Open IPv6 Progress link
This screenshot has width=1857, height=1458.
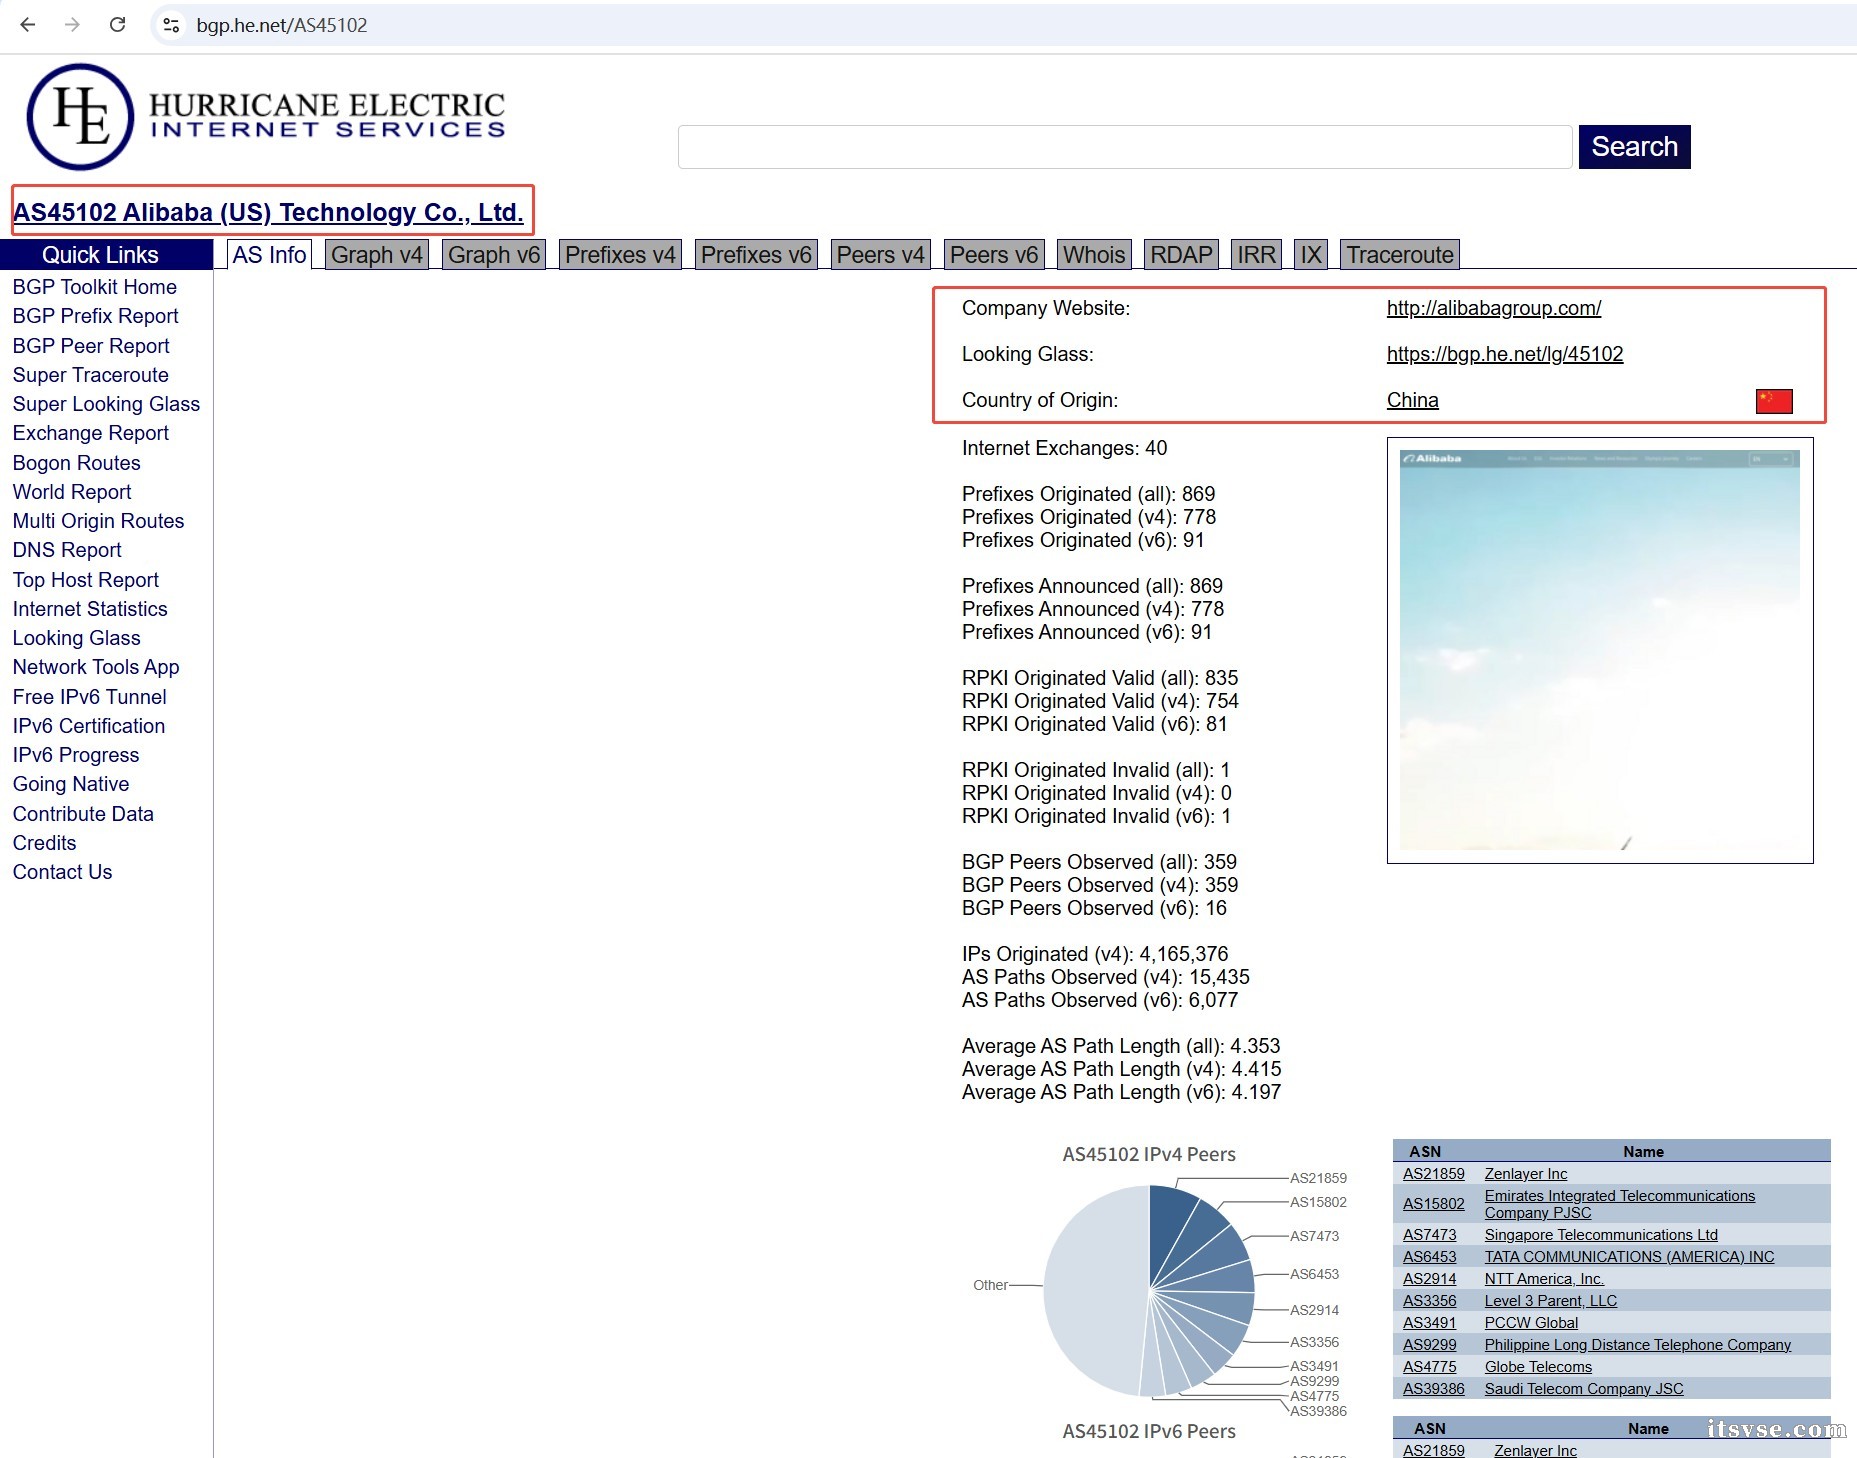click(x=76, y=755)
